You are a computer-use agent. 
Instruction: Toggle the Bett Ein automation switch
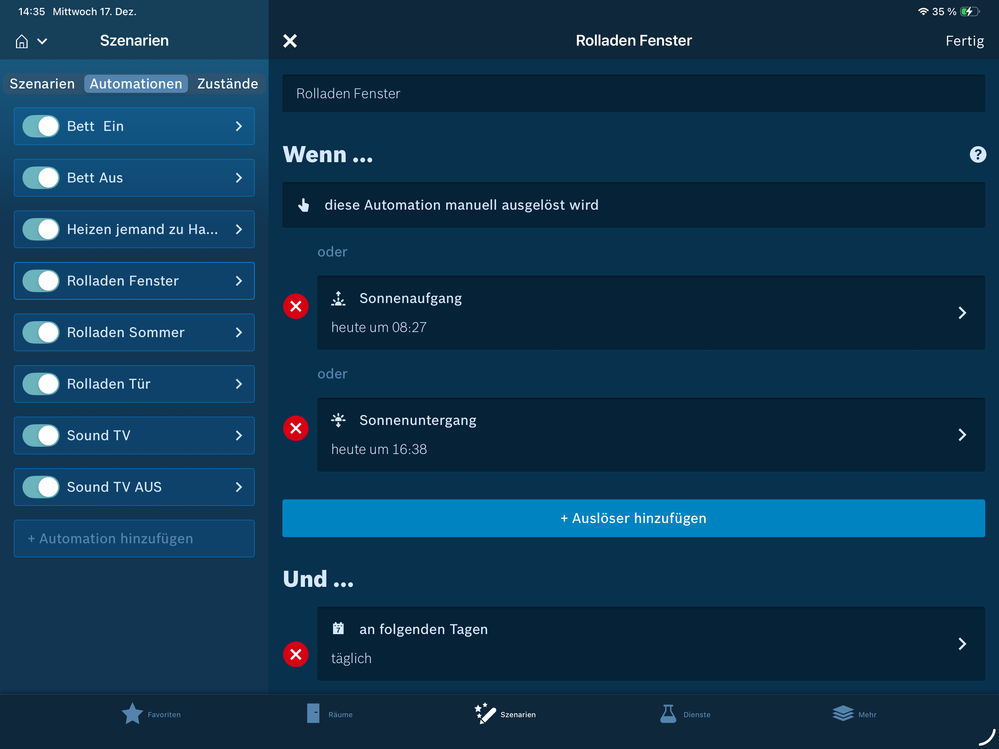pyautogui.click(x=41, y=126)
